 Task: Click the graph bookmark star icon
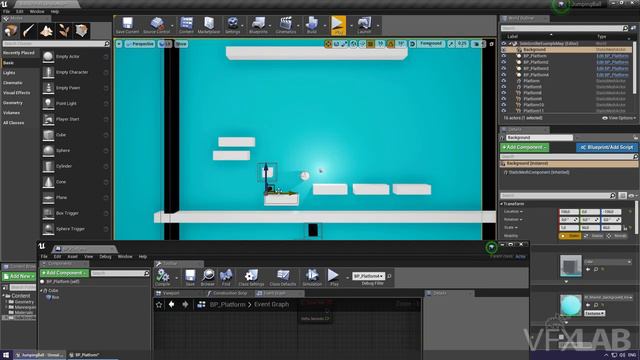tap(159, 304)
